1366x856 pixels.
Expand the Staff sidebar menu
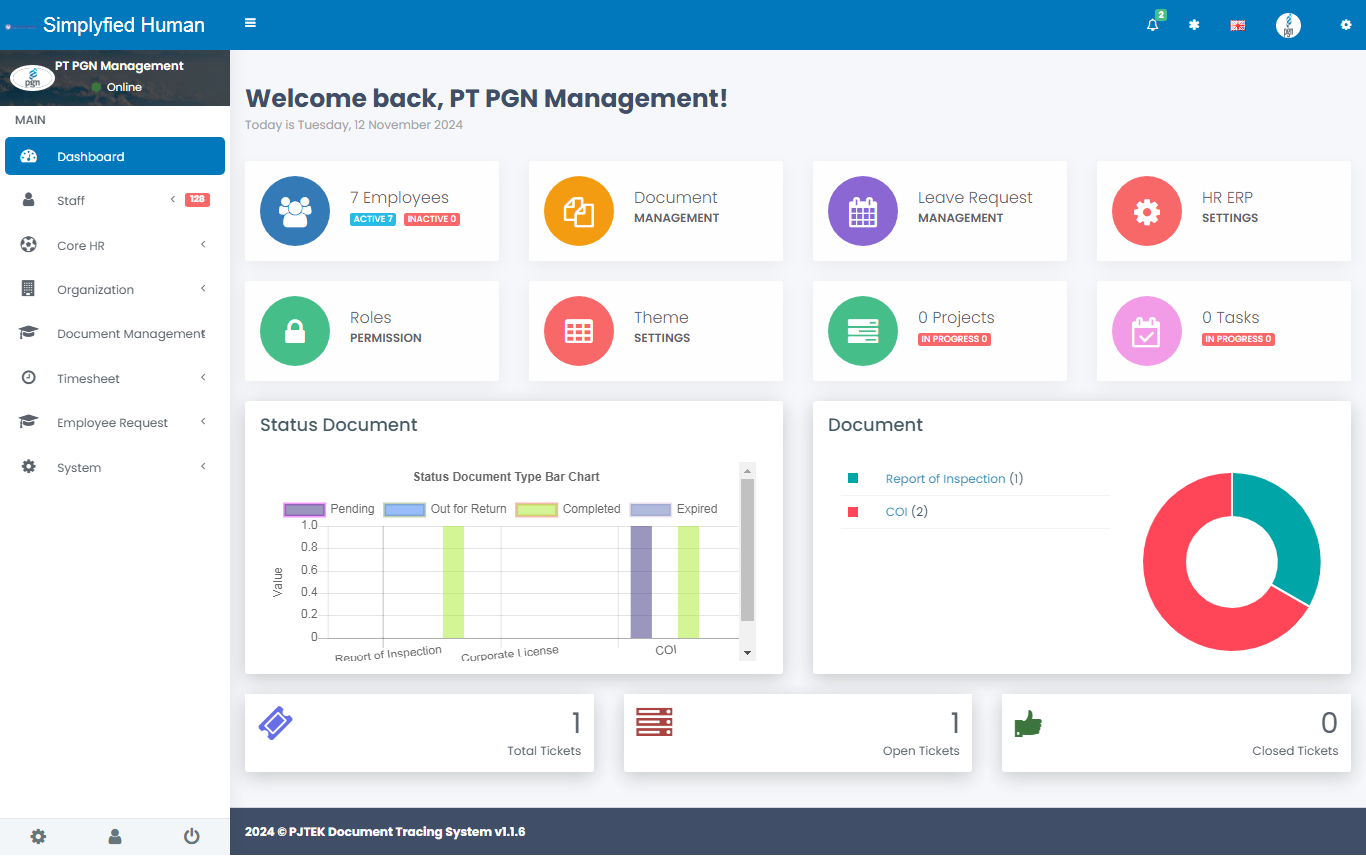[71, 201]
